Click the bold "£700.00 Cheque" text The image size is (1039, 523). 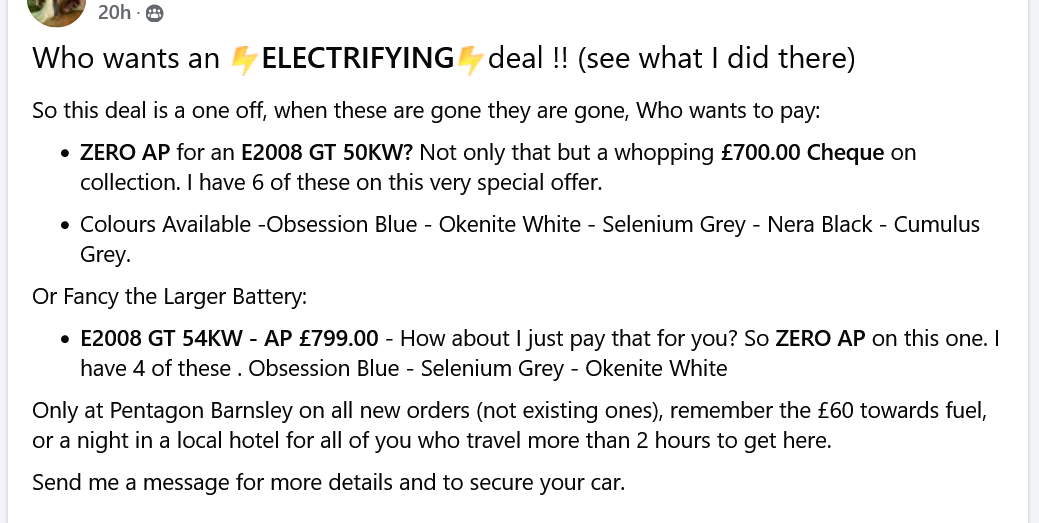pos(802,153)
